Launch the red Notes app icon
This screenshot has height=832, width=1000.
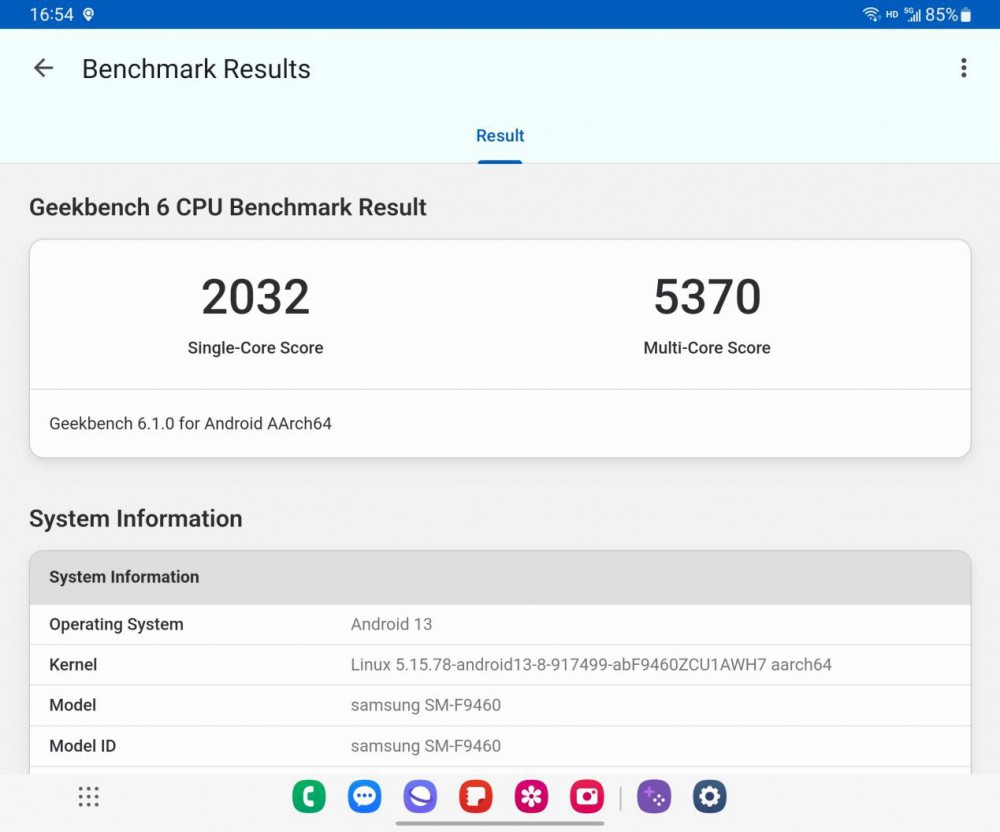(476, 796)
